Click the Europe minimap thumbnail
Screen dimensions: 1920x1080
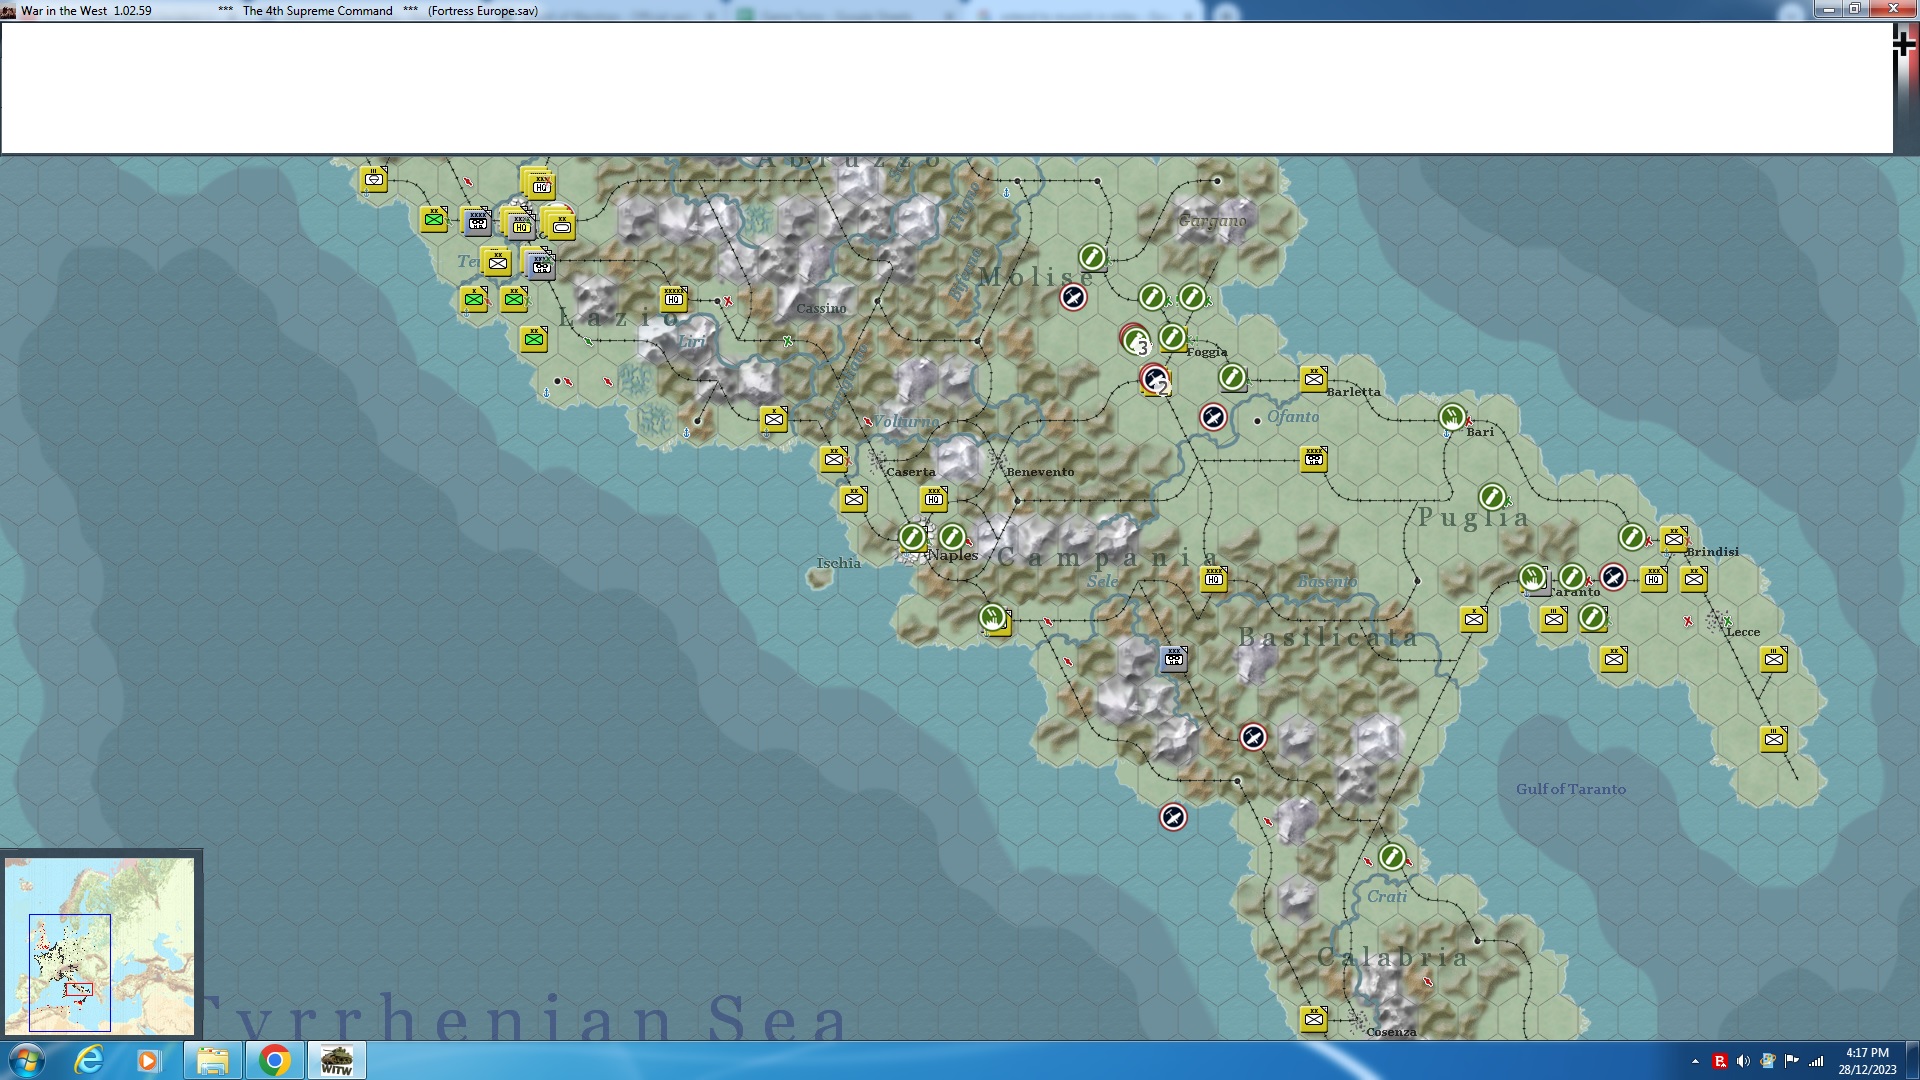coord(99,945)
